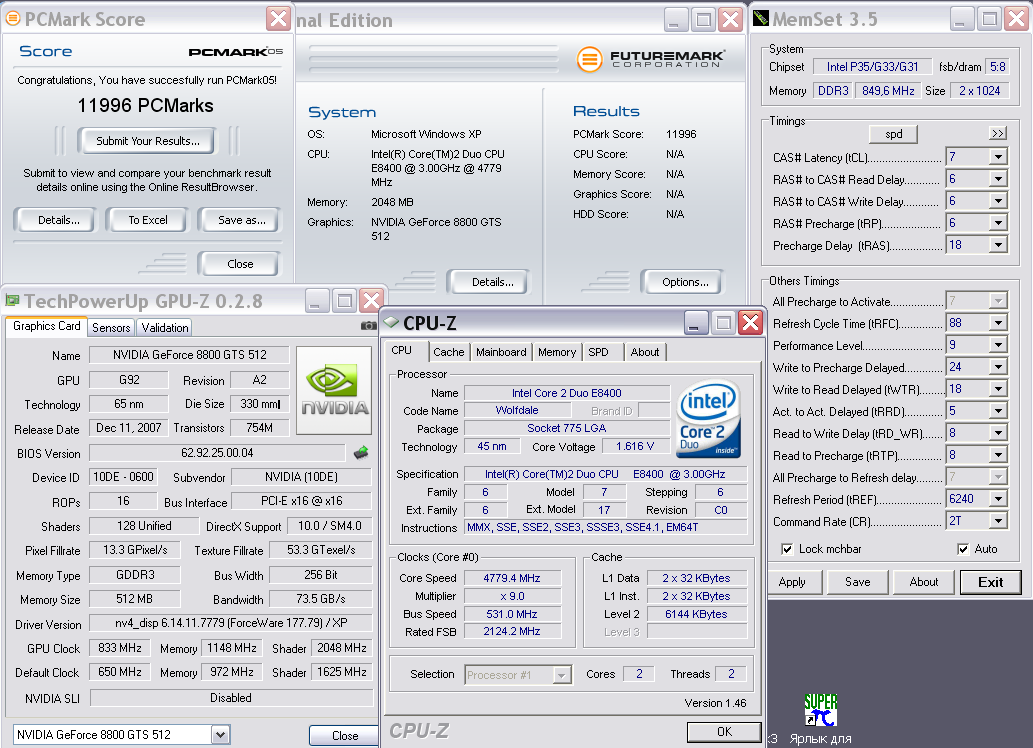The width and height of the screenshot is (1033, 748).
Task: Click the Core Speed value 4779.4 MHz
Action: click(x=512, y=578)
